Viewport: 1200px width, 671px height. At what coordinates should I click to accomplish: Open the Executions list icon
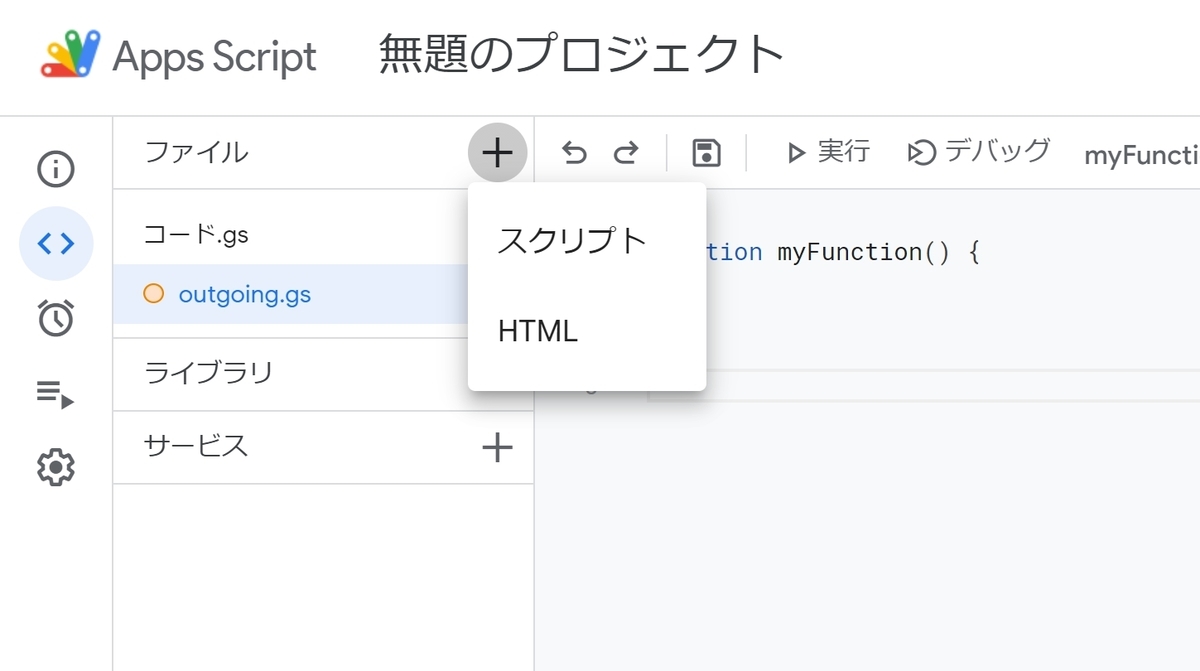coord(56,393)
